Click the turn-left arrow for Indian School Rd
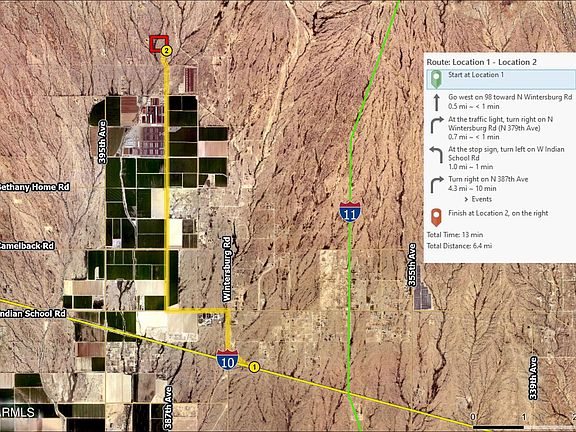576x432 pixels. tap(436, 155)
